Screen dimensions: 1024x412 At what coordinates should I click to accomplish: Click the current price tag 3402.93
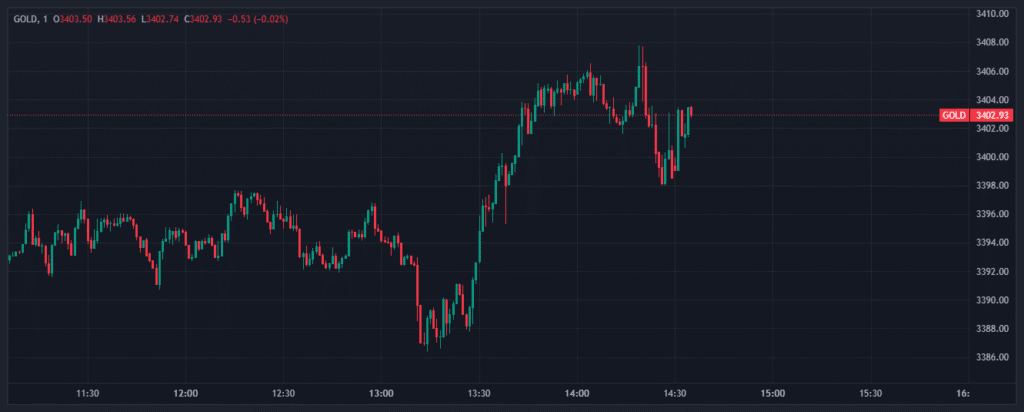[x=991, y=116]
